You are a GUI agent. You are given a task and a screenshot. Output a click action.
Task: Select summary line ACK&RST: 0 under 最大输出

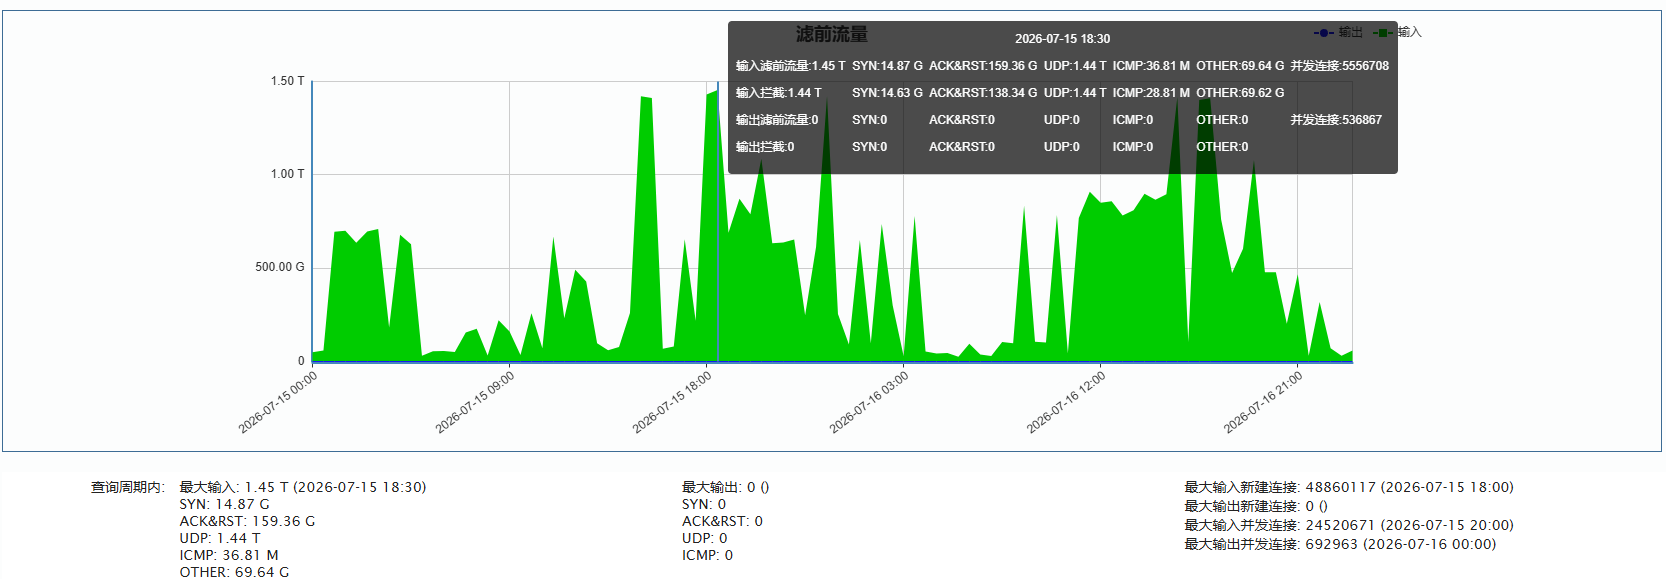(x=722, y=522)
